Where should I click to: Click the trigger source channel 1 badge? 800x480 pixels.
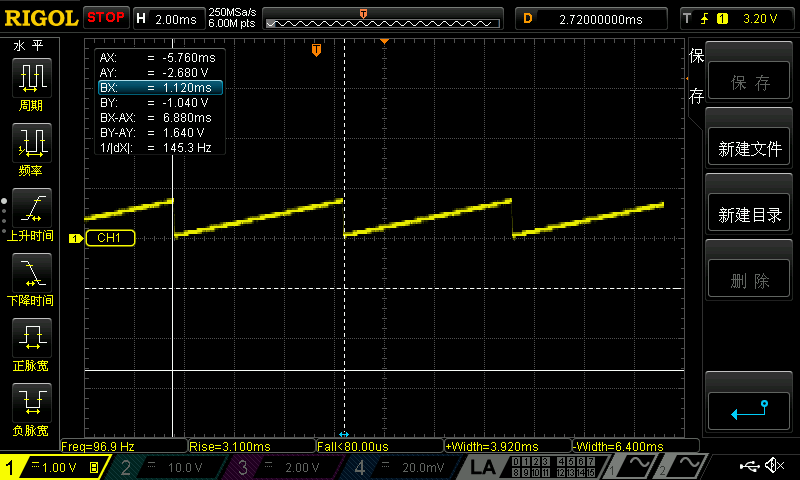pyautogui.click(x=722, y=19)
